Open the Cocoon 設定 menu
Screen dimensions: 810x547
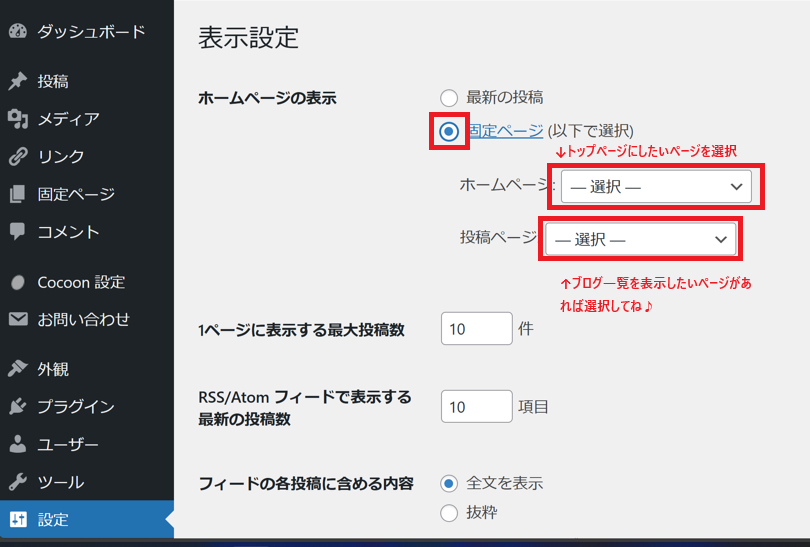coord(81,282)
